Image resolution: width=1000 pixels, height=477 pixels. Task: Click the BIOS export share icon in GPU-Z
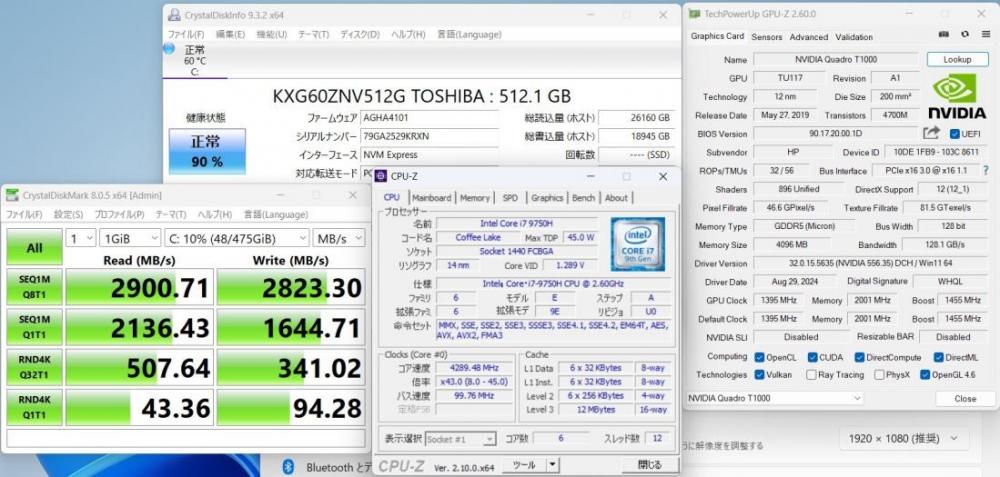[931, 133]
